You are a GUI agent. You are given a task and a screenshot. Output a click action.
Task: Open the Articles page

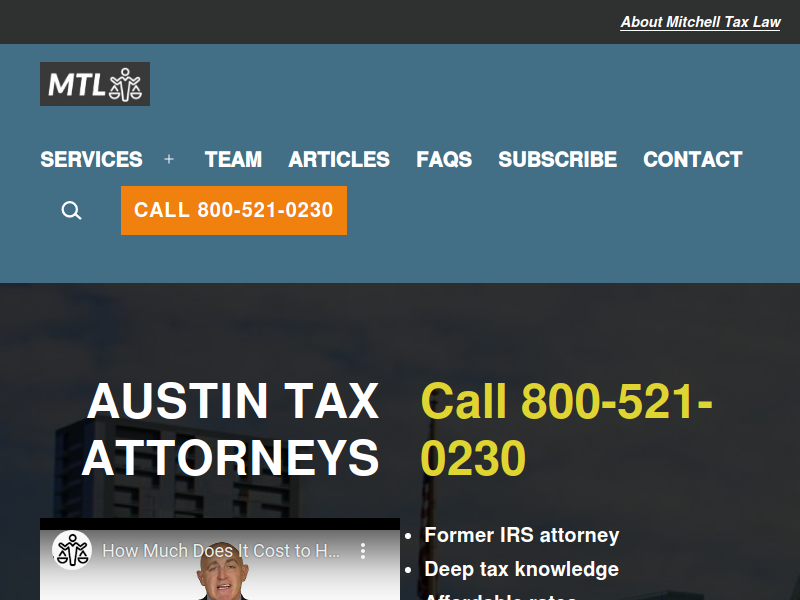coord(339,160)
